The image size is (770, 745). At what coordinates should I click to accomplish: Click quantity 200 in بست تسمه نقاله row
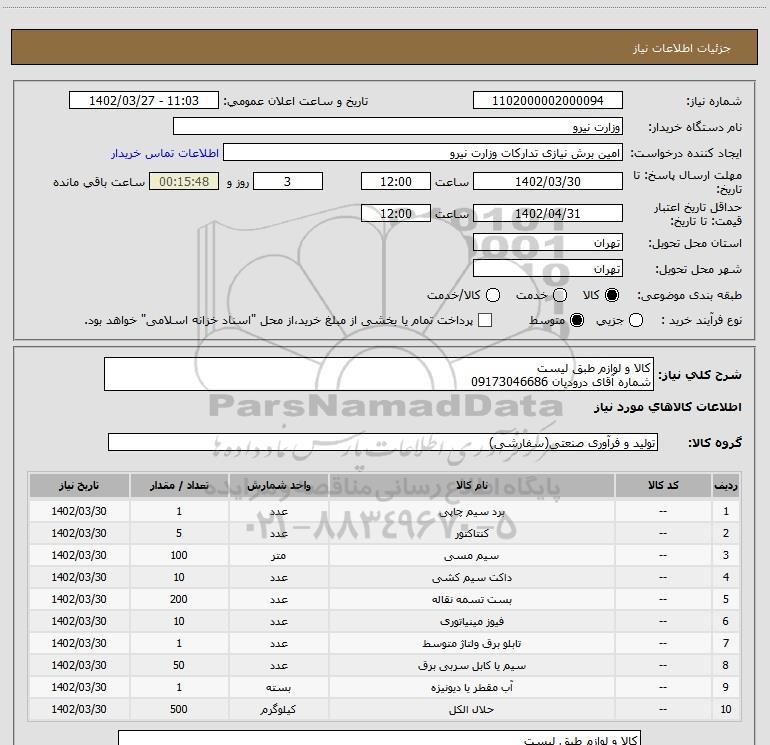pos(179,599)
